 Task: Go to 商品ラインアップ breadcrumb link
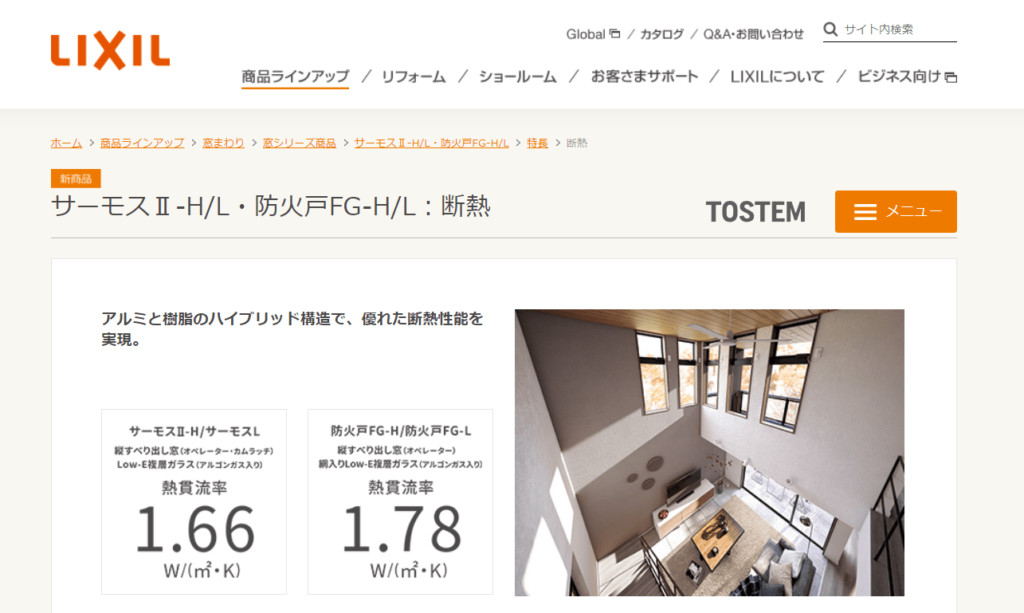pyautogui.click(x=142, y=143)
